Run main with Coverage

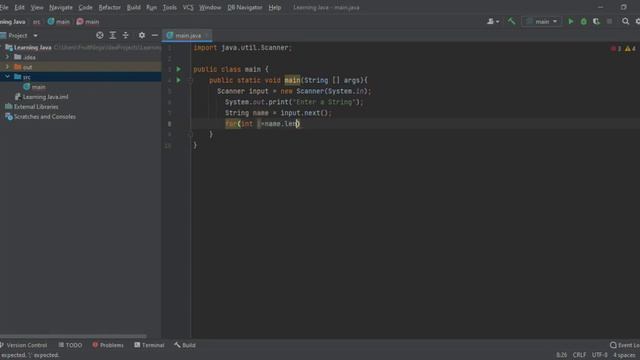coord(596,21)
